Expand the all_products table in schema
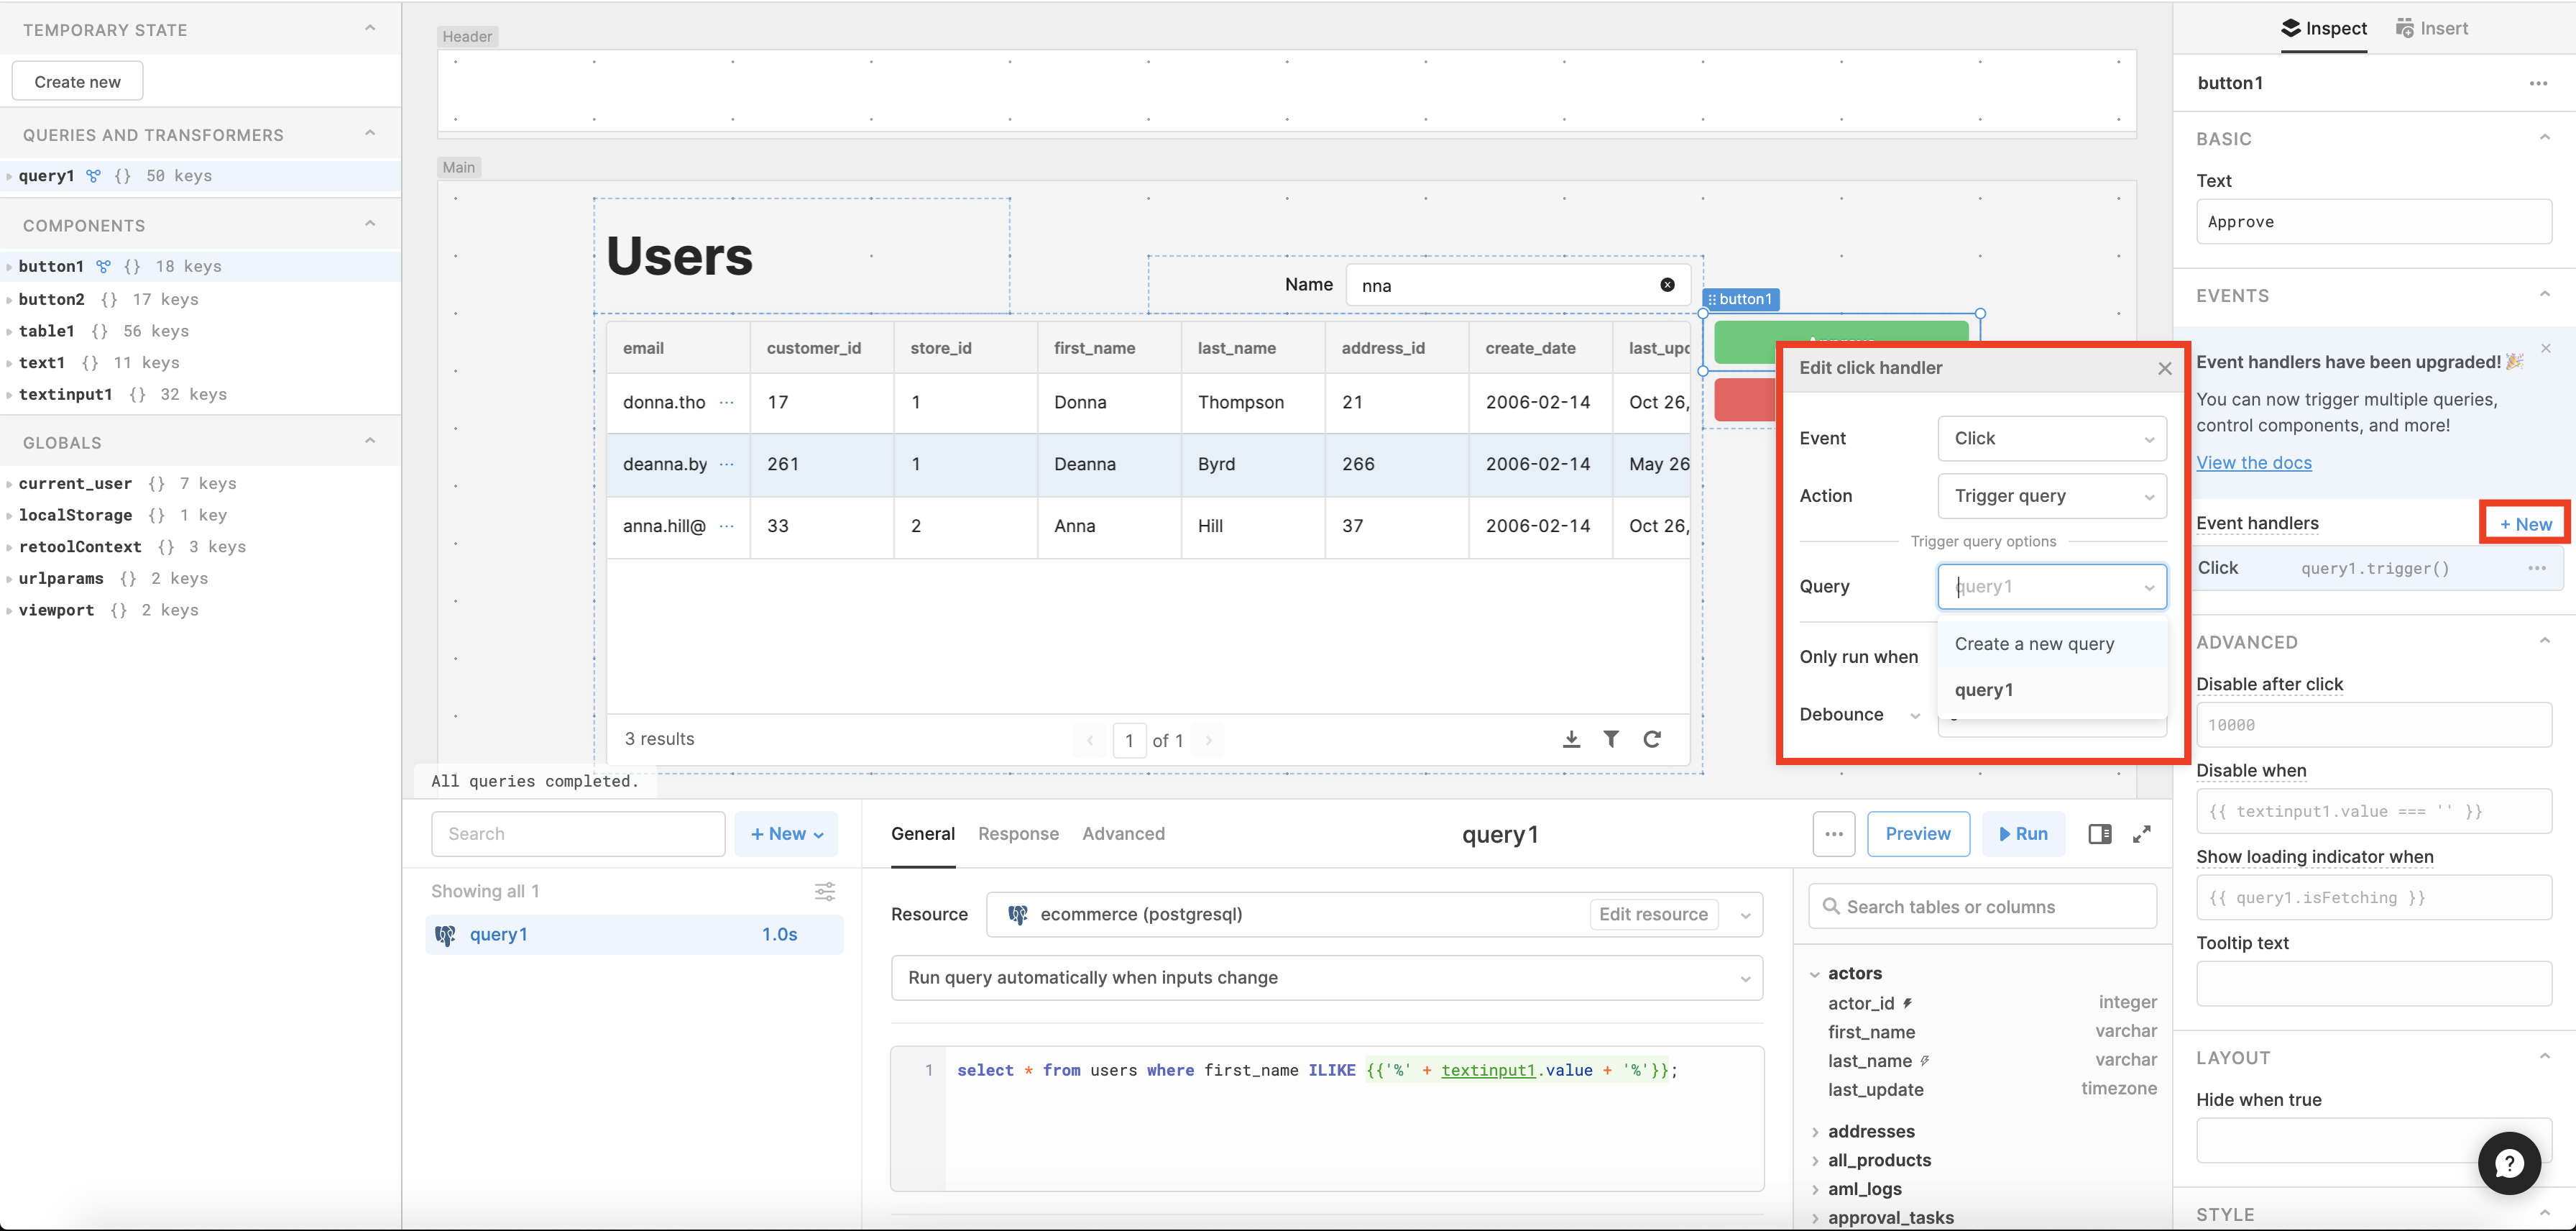This screenshot has height=1231, width=2576. [x=1815, y=1161]
